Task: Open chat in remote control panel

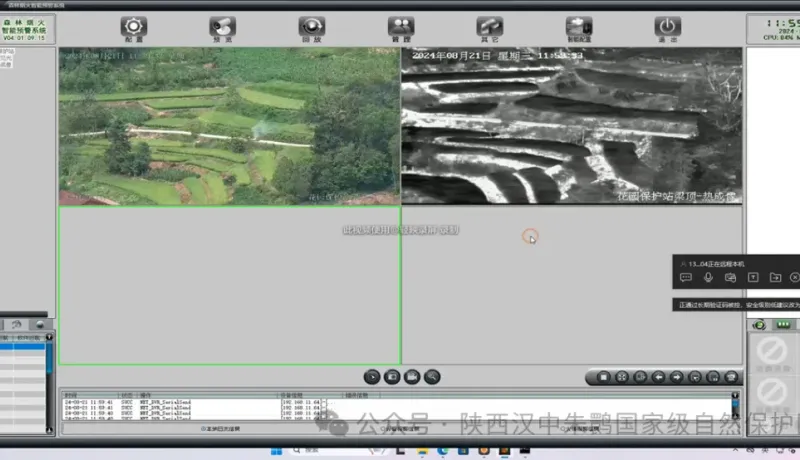Action: click(686, 277)
